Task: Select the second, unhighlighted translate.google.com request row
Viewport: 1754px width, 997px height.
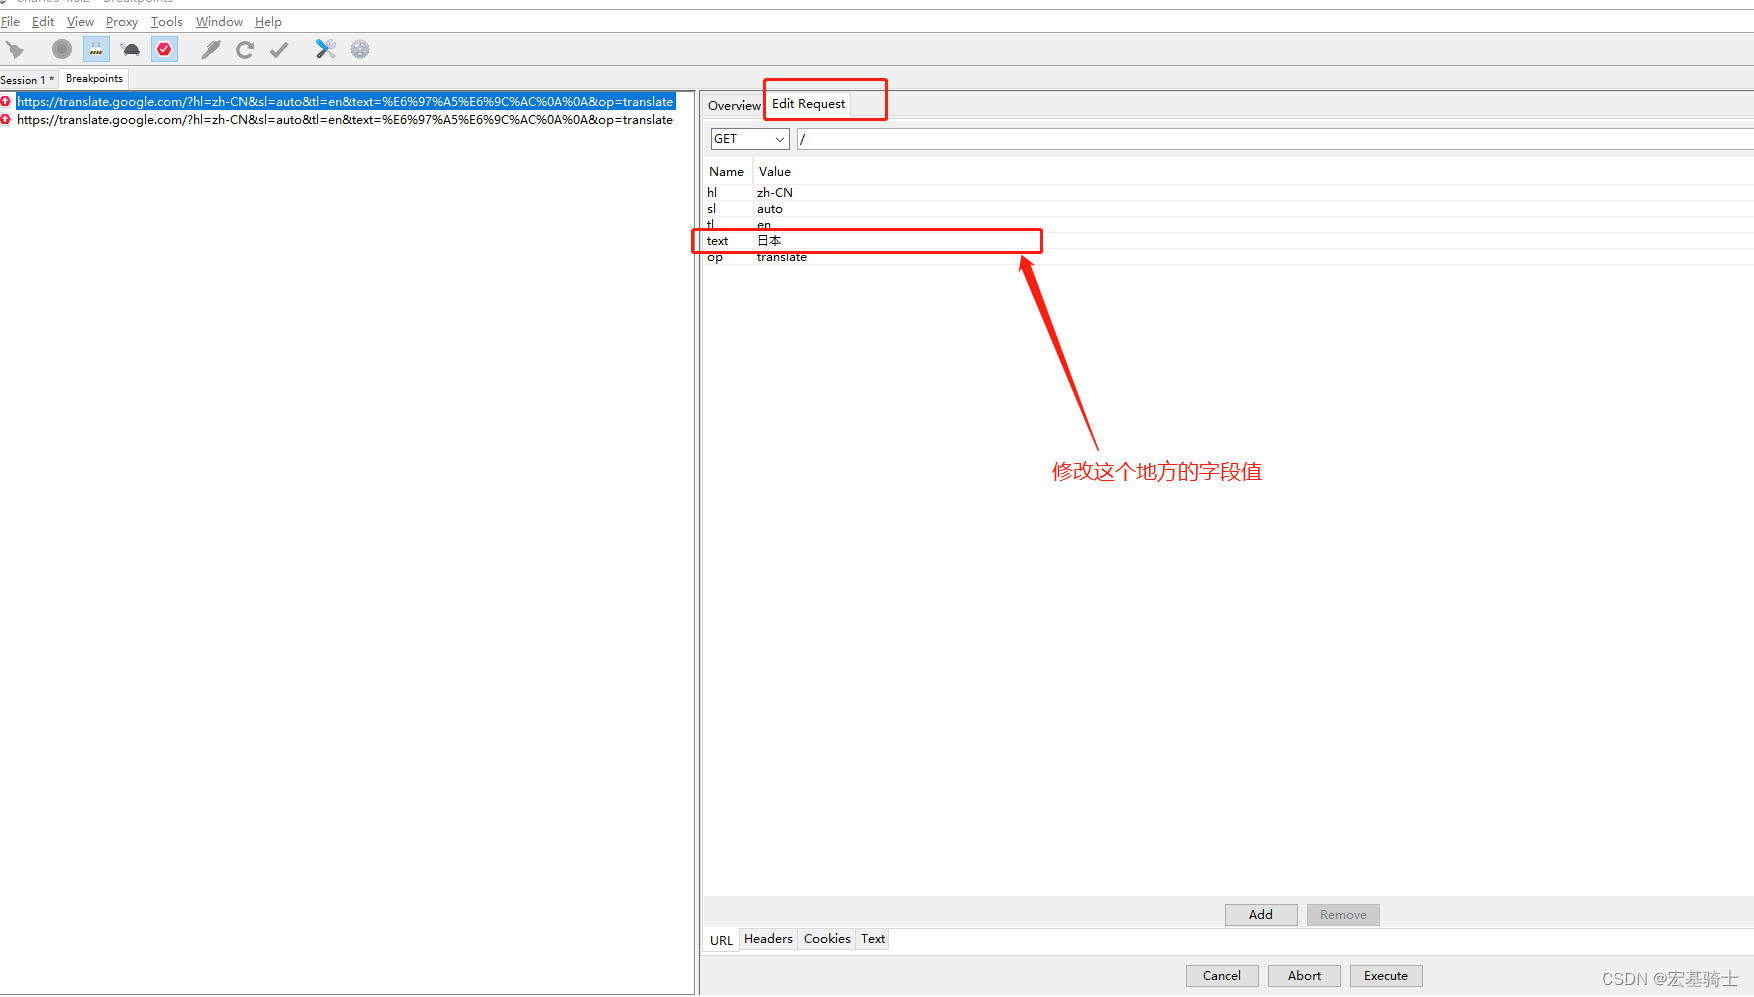Action: (345, 120)
